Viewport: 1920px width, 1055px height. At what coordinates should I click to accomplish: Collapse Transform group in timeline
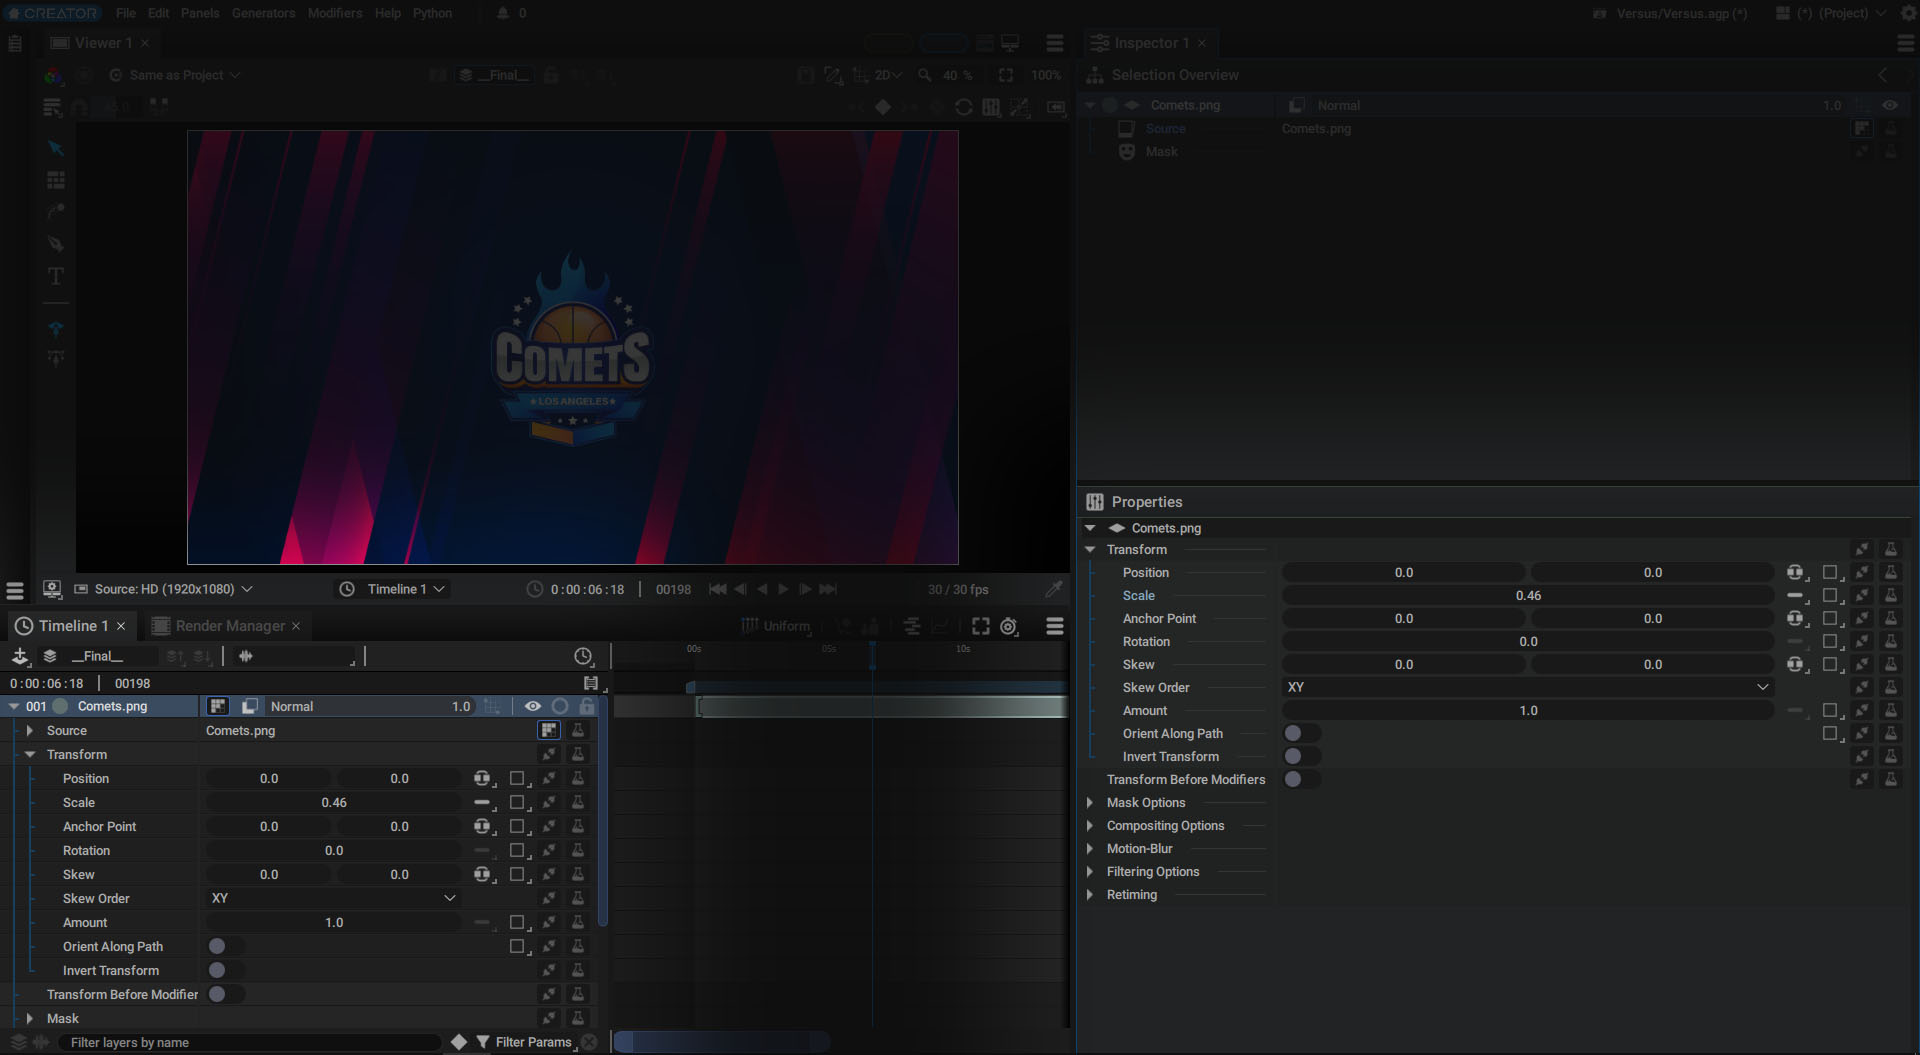30,754
